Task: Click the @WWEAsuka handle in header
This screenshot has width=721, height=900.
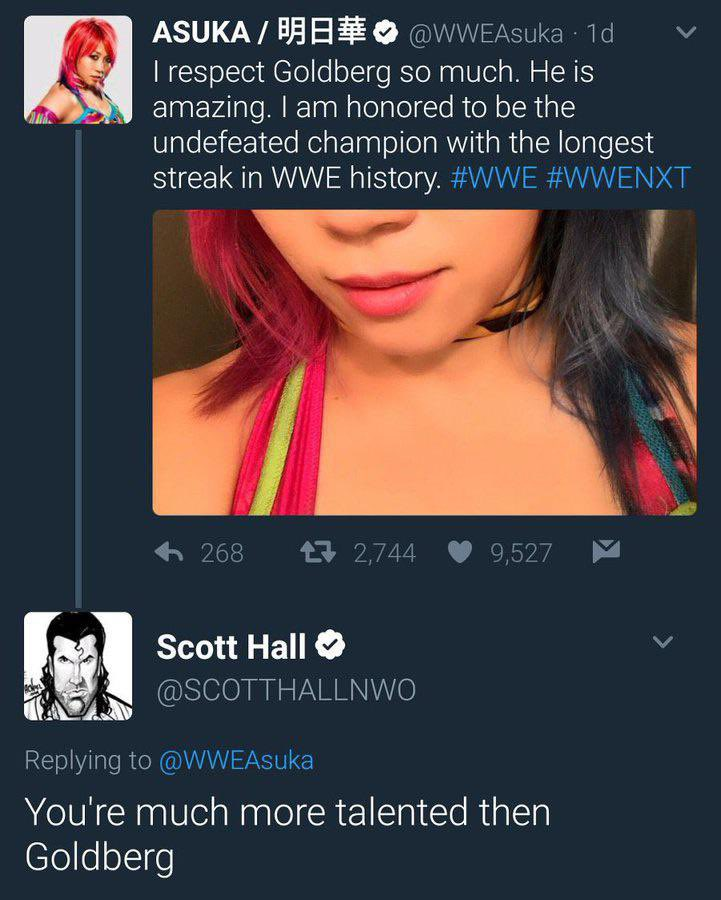Action: (486, 33)
